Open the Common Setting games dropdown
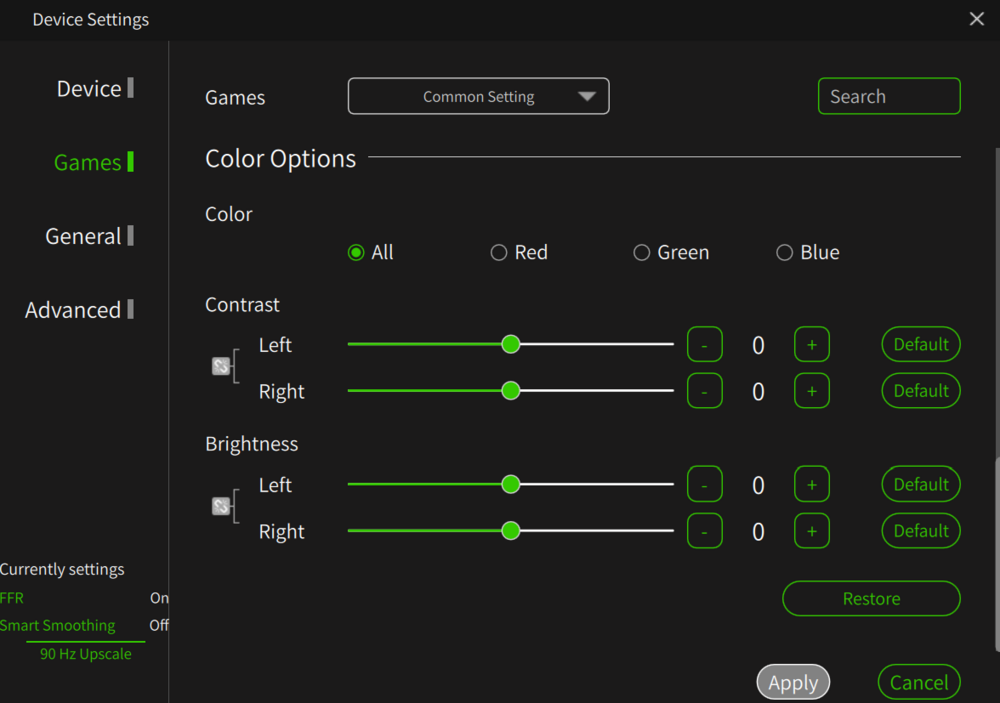The image size is (1000, 703). coord(478,97)
